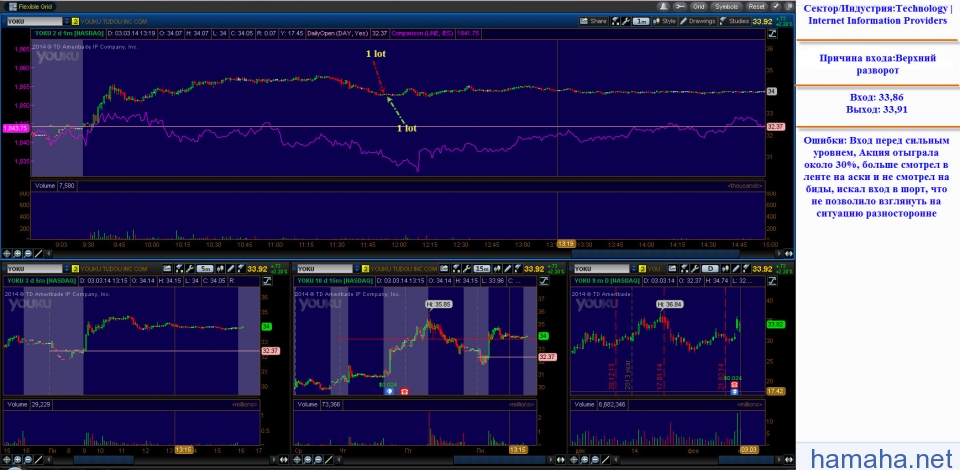The height and width of the screenshot is (470, 960).
Task: Click the candlestick style icon in the 5m chart
Action: (220, 269)
